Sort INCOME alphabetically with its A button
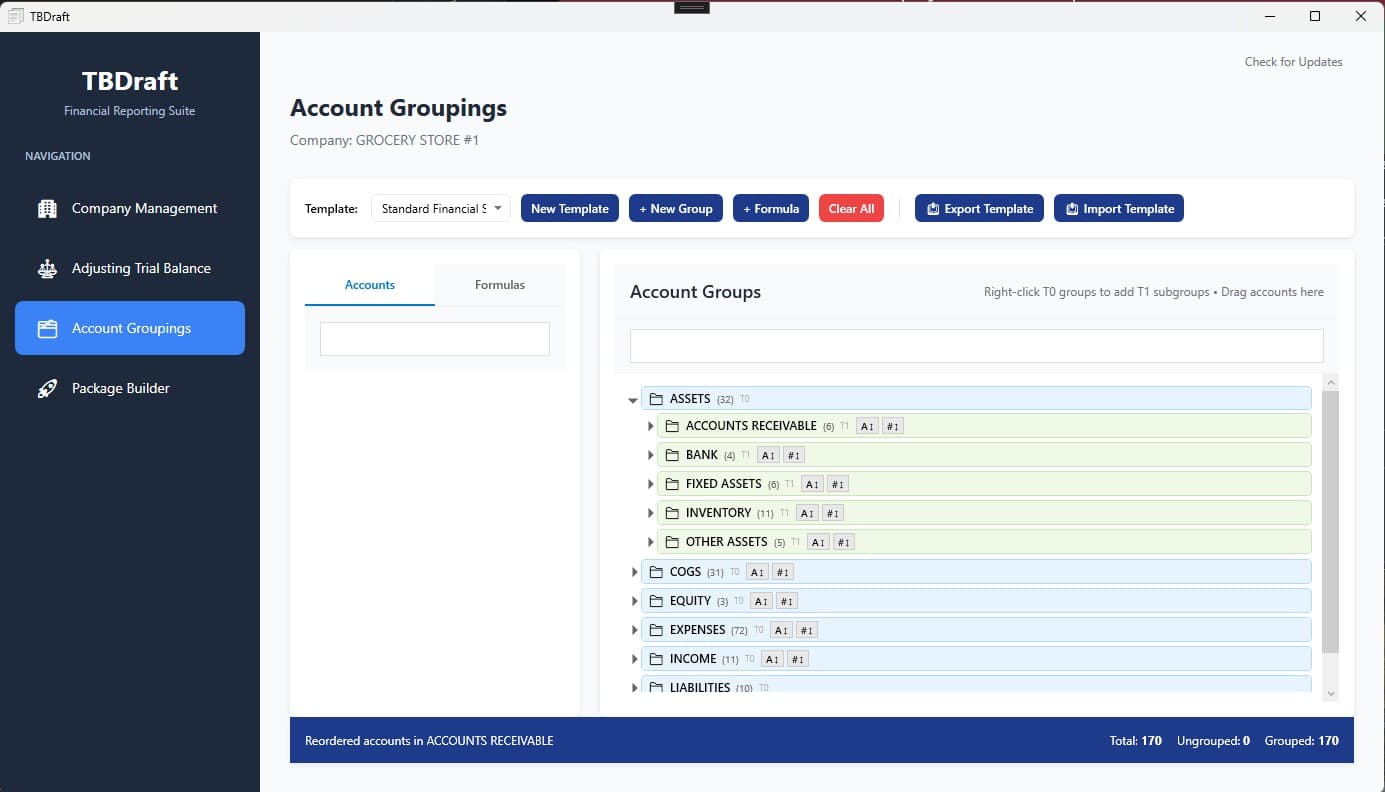 772,659
